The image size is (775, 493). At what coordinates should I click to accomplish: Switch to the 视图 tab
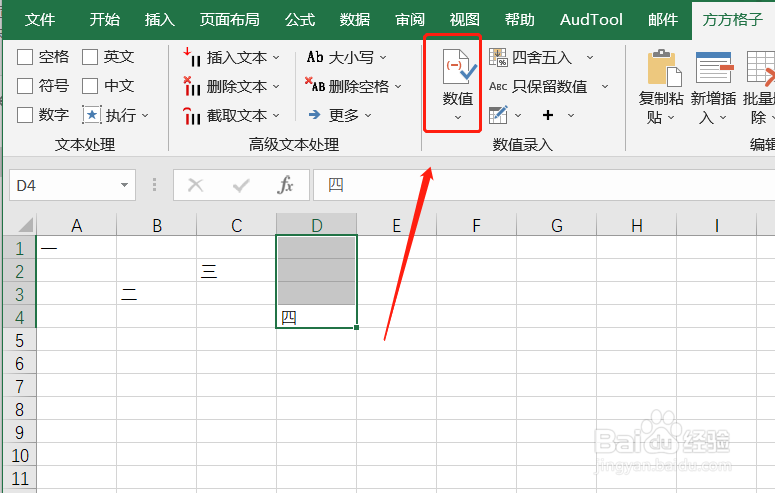coord(465,20)
